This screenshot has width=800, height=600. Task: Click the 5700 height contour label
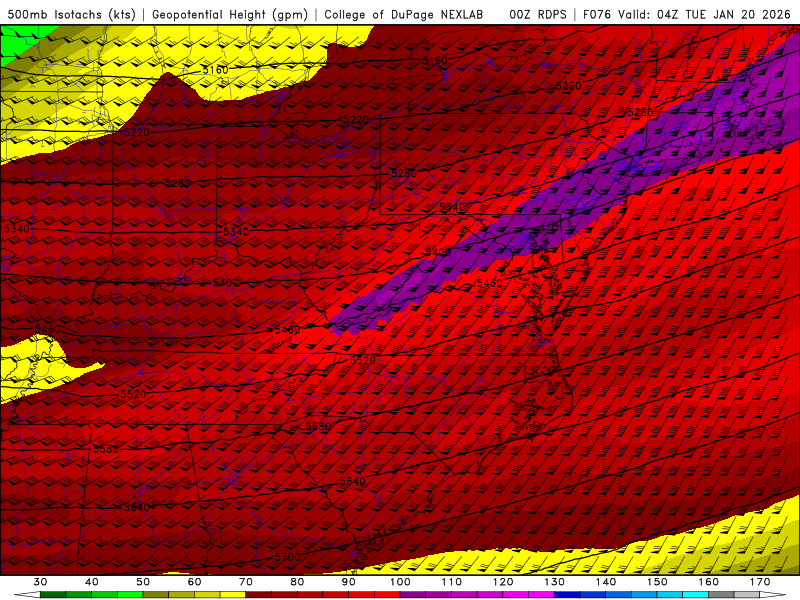287,557
